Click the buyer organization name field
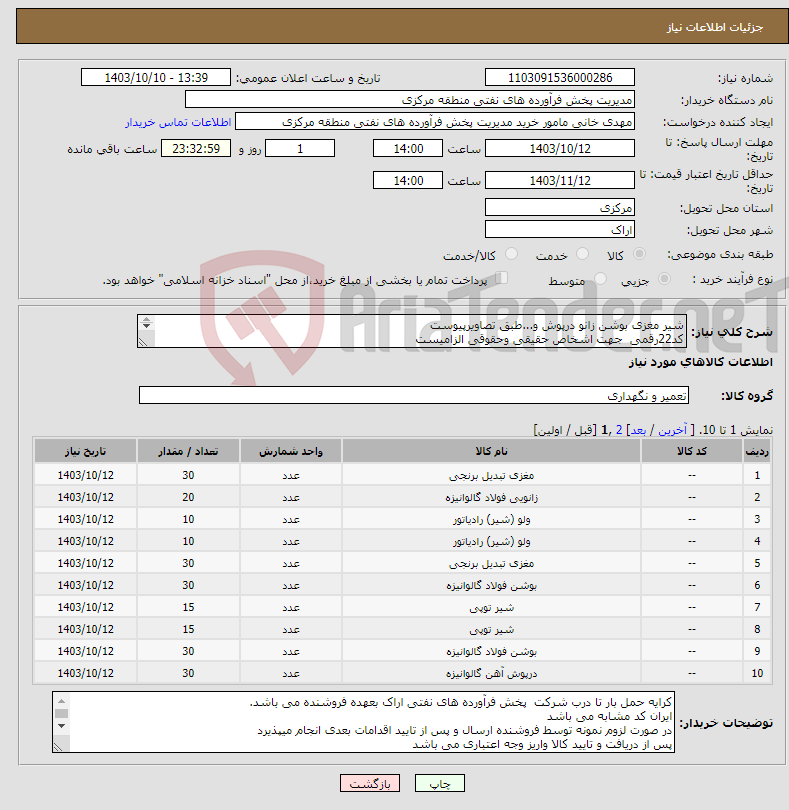This screenshot has height=810, width=789. 410,100
